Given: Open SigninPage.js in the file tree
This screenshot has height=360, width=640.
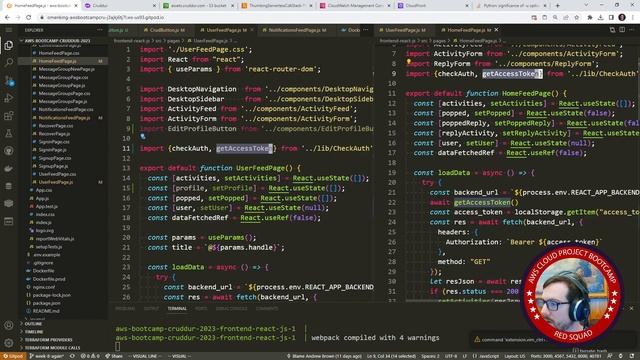Looking at the screenshot, I should click(x=52, y=150).
